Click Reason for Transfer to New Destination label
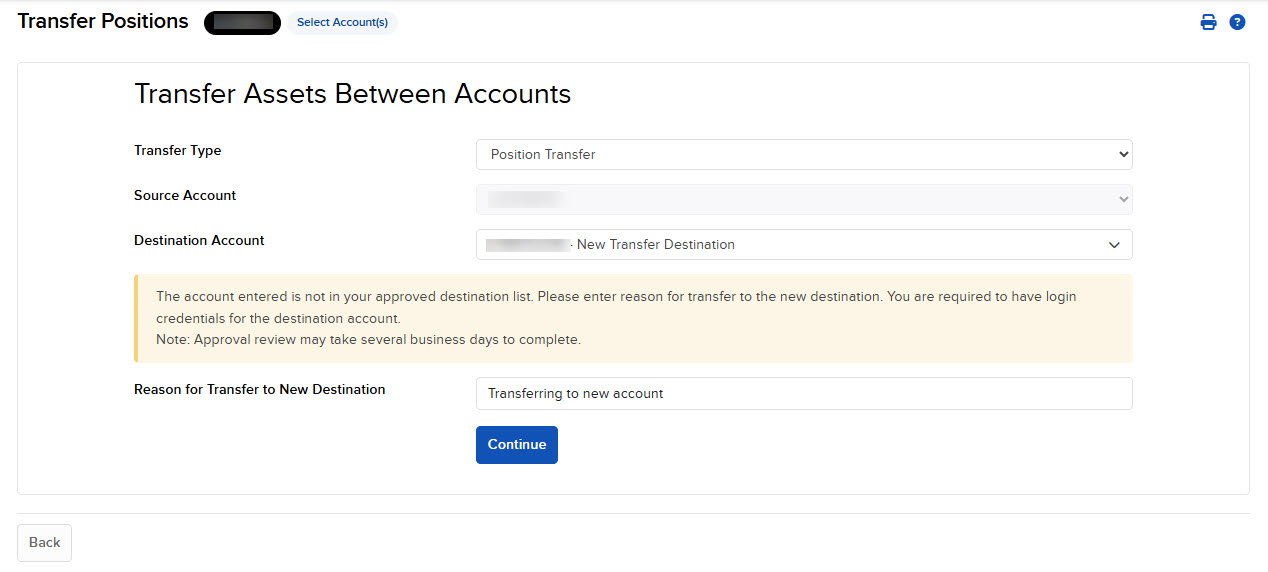This screenshot has width=1268, height=572. pyautogui.click(x=259, y=390)
